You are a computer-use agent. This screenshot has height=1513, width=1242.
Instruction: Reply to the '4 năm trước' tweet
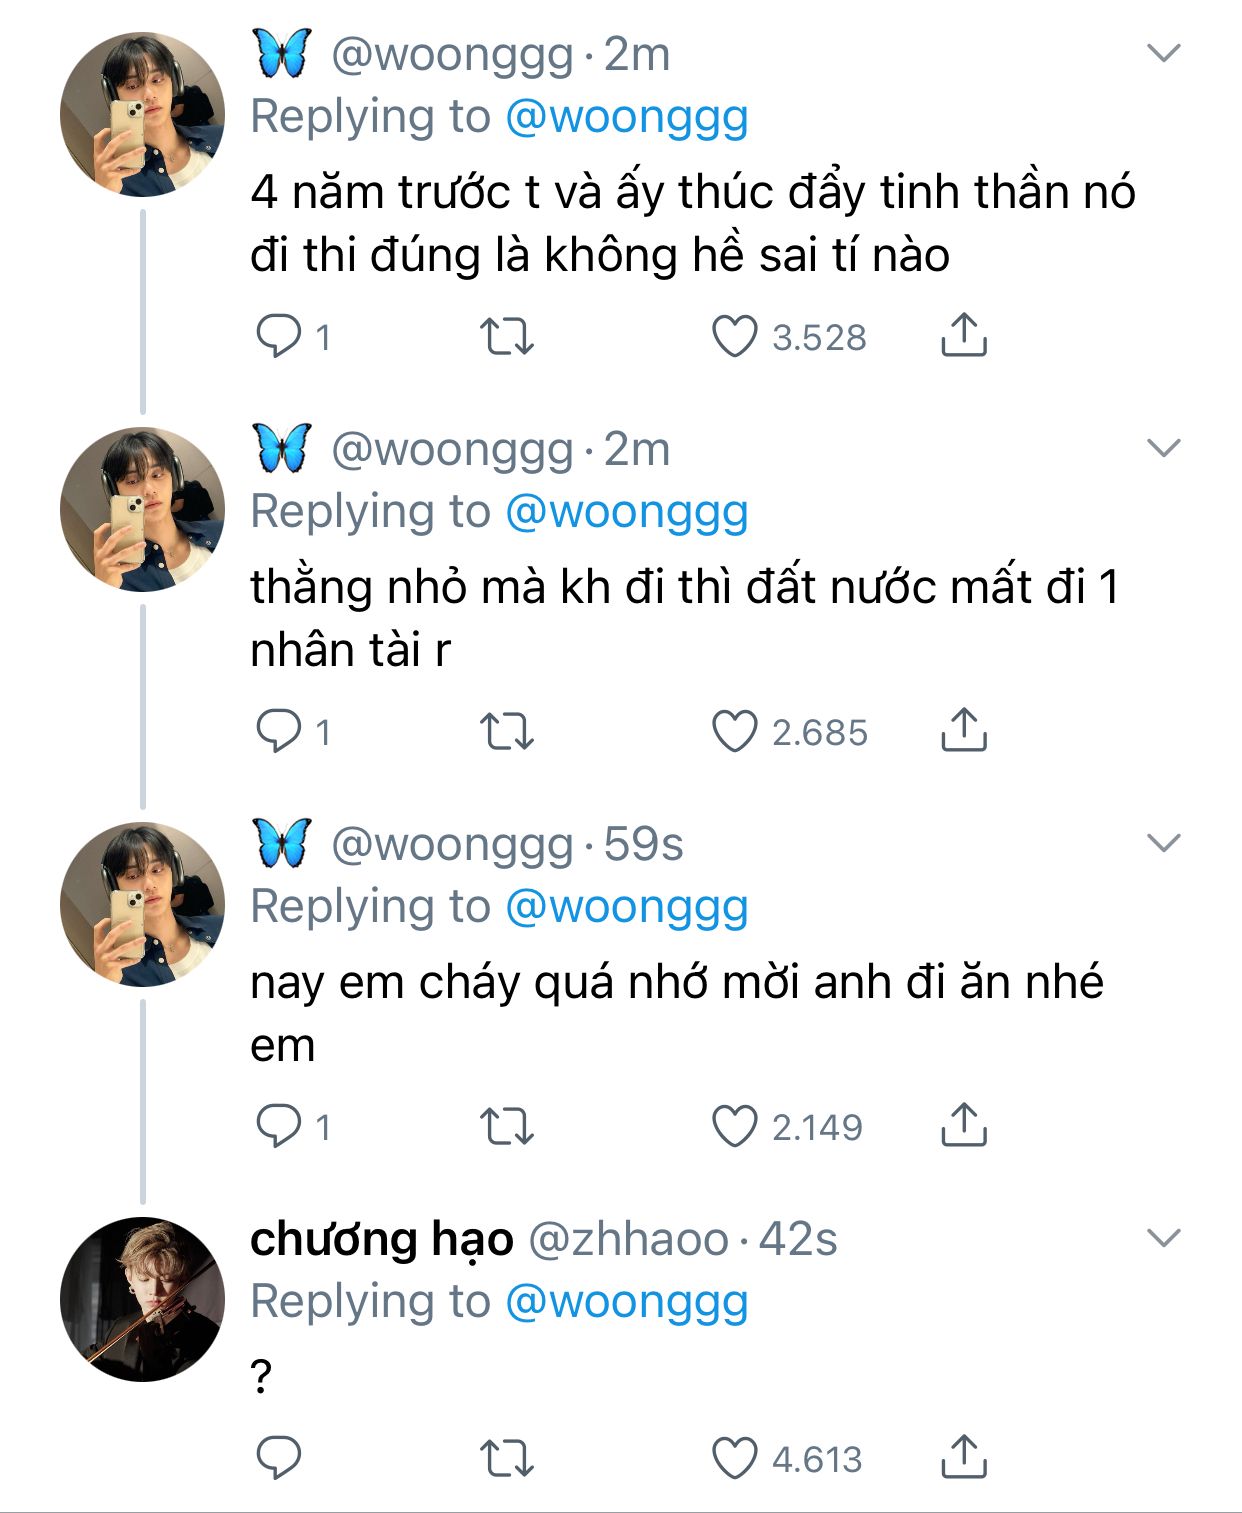point(279,336)
